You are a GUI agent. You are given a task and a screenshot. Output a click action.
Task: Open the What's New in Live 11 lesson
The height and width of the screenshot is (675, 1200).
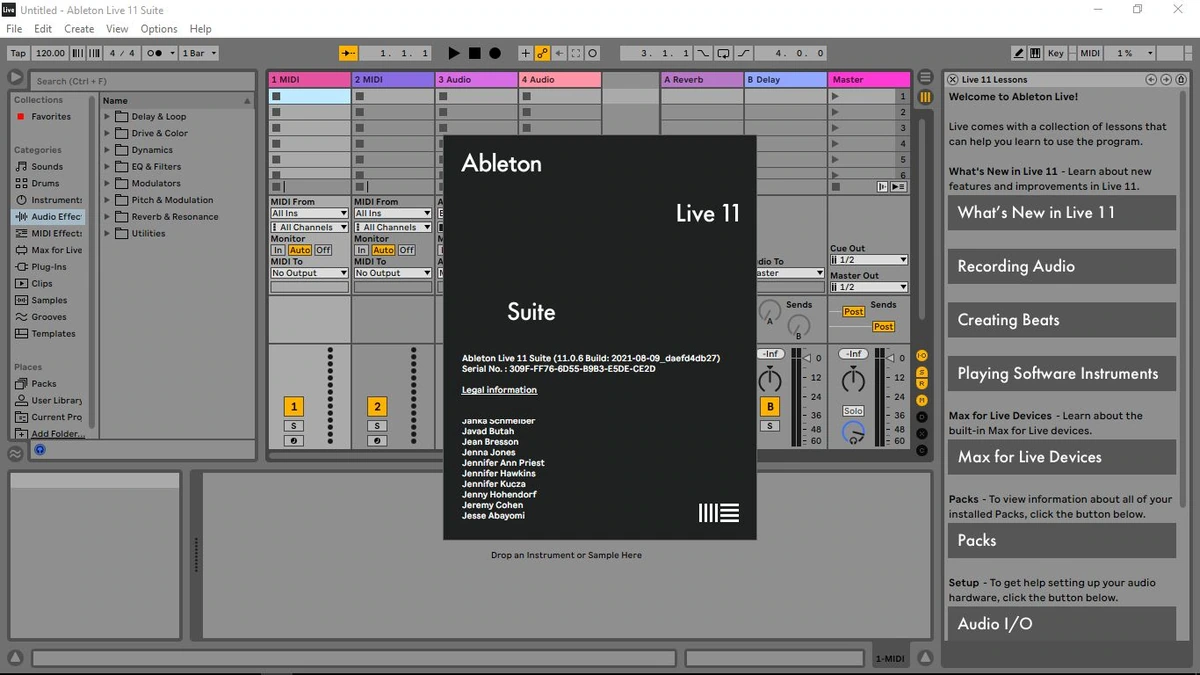pyautogui.click(x=1062, y=213)
